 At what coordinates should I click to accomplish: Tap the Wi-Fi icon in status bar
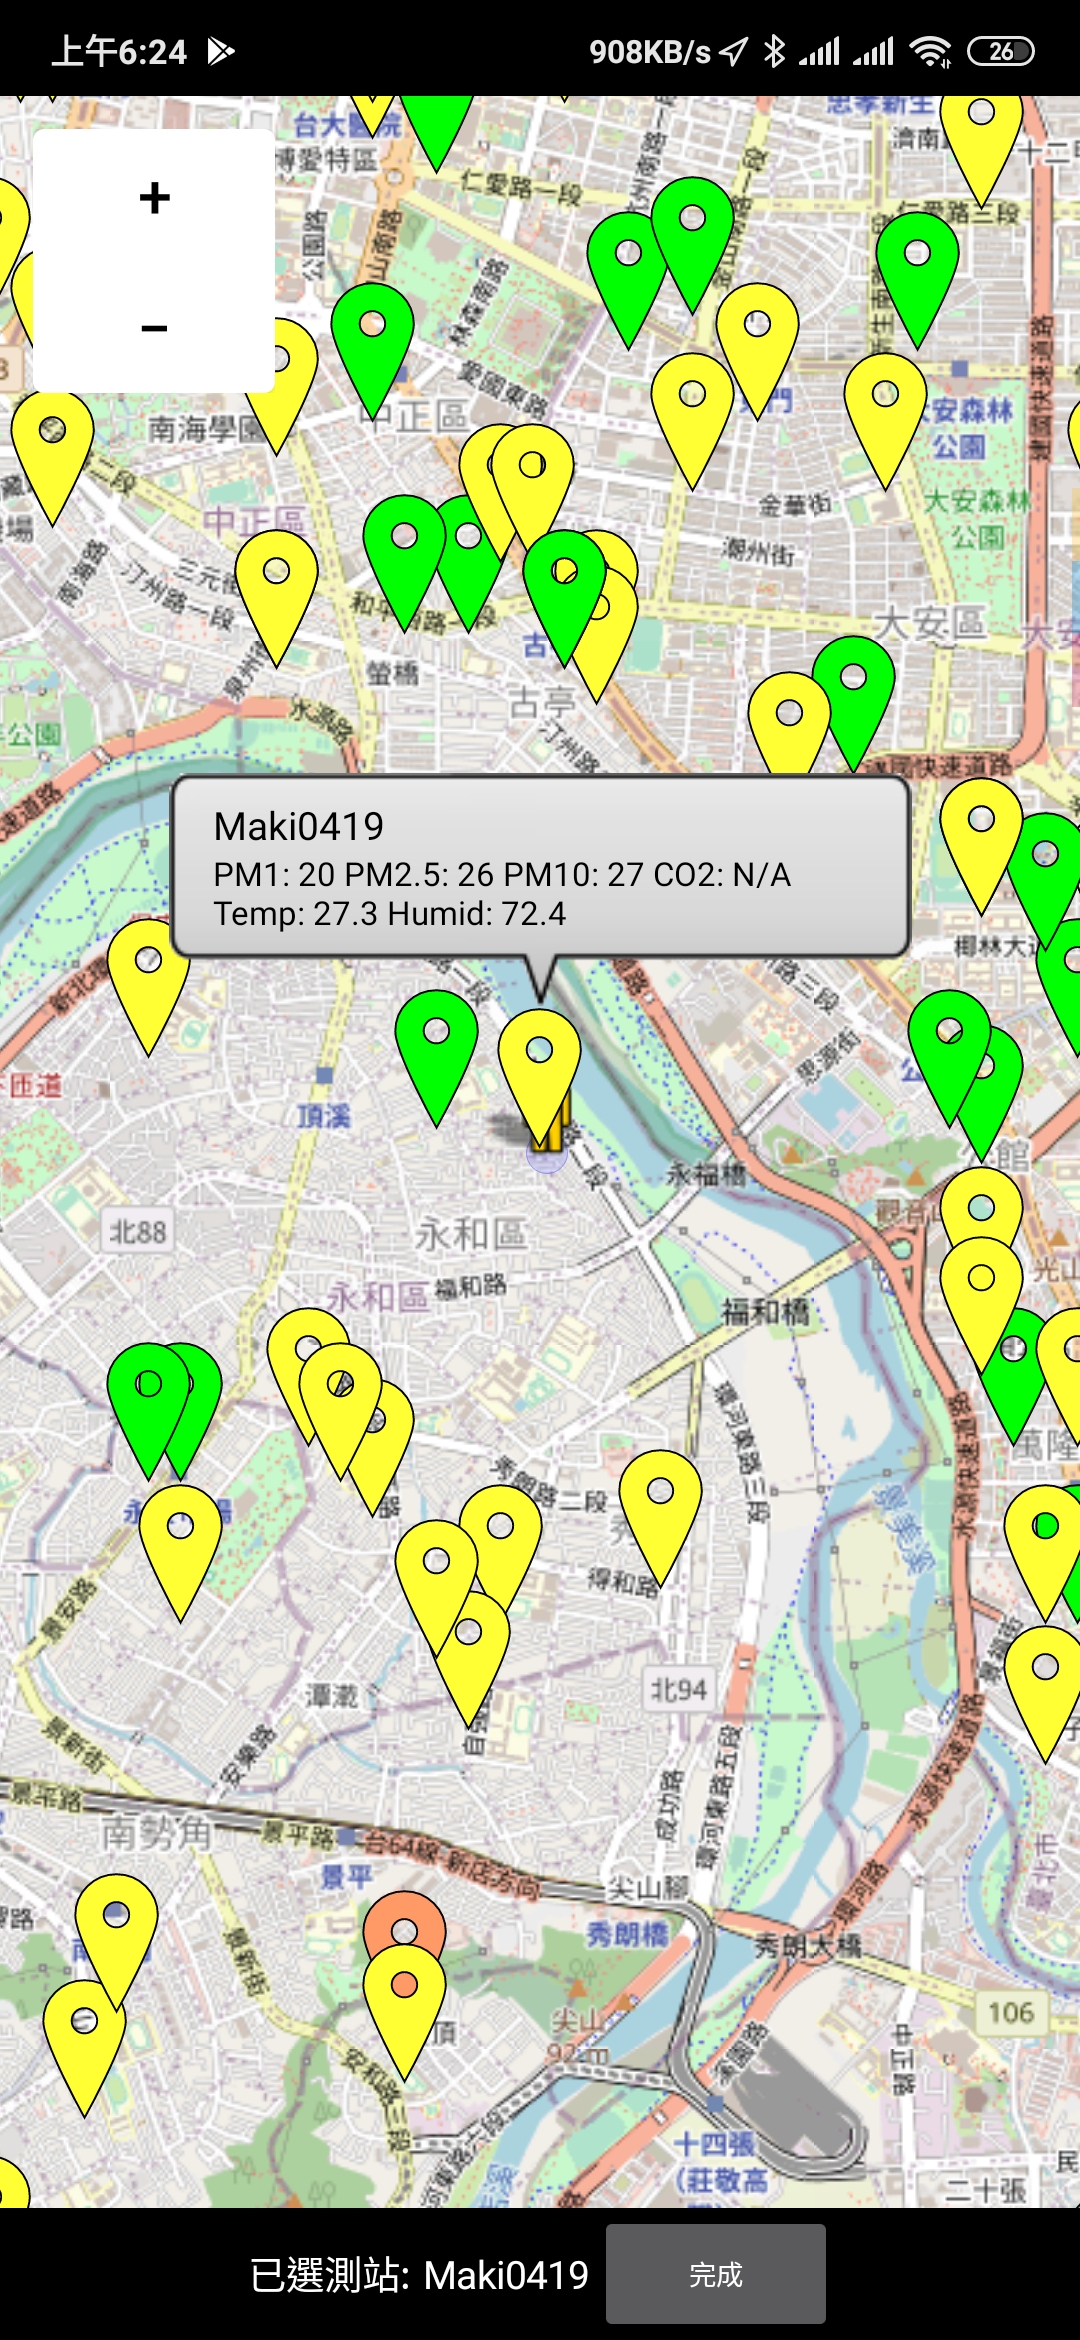(x=930, y=51)
